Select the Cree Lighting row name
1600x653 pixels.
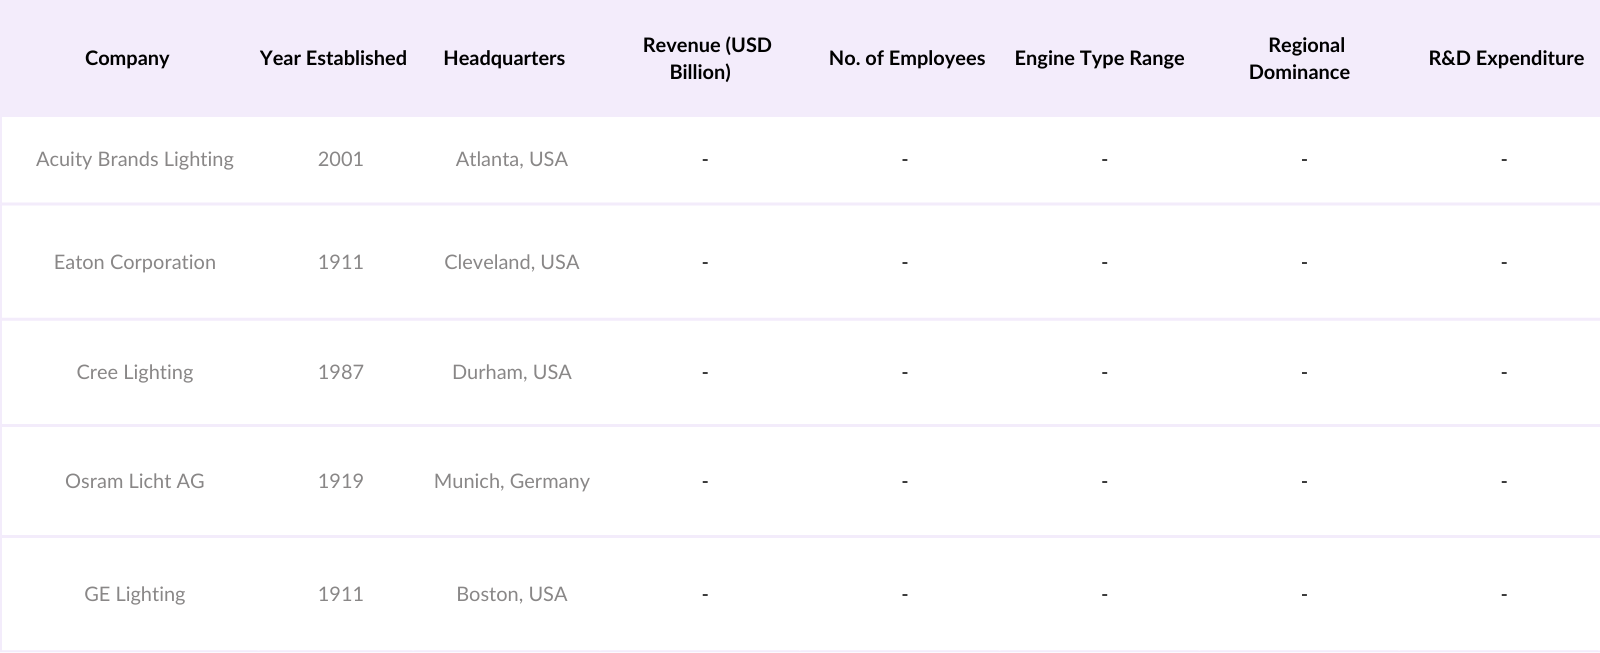coord(135,372)
